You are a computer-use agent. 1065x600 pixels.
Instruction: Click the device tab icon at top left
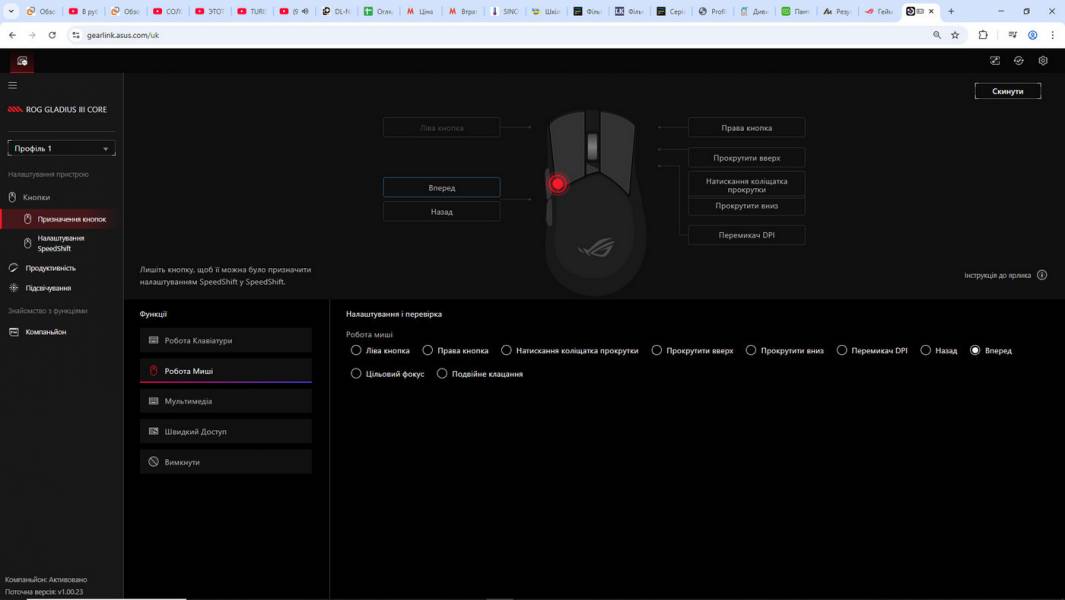(x=22, y=61)
